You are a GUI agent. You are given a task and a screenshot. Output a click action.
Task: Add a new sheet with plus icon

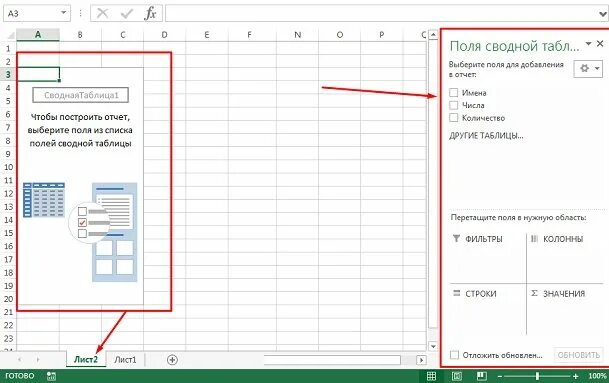(172, 360)
